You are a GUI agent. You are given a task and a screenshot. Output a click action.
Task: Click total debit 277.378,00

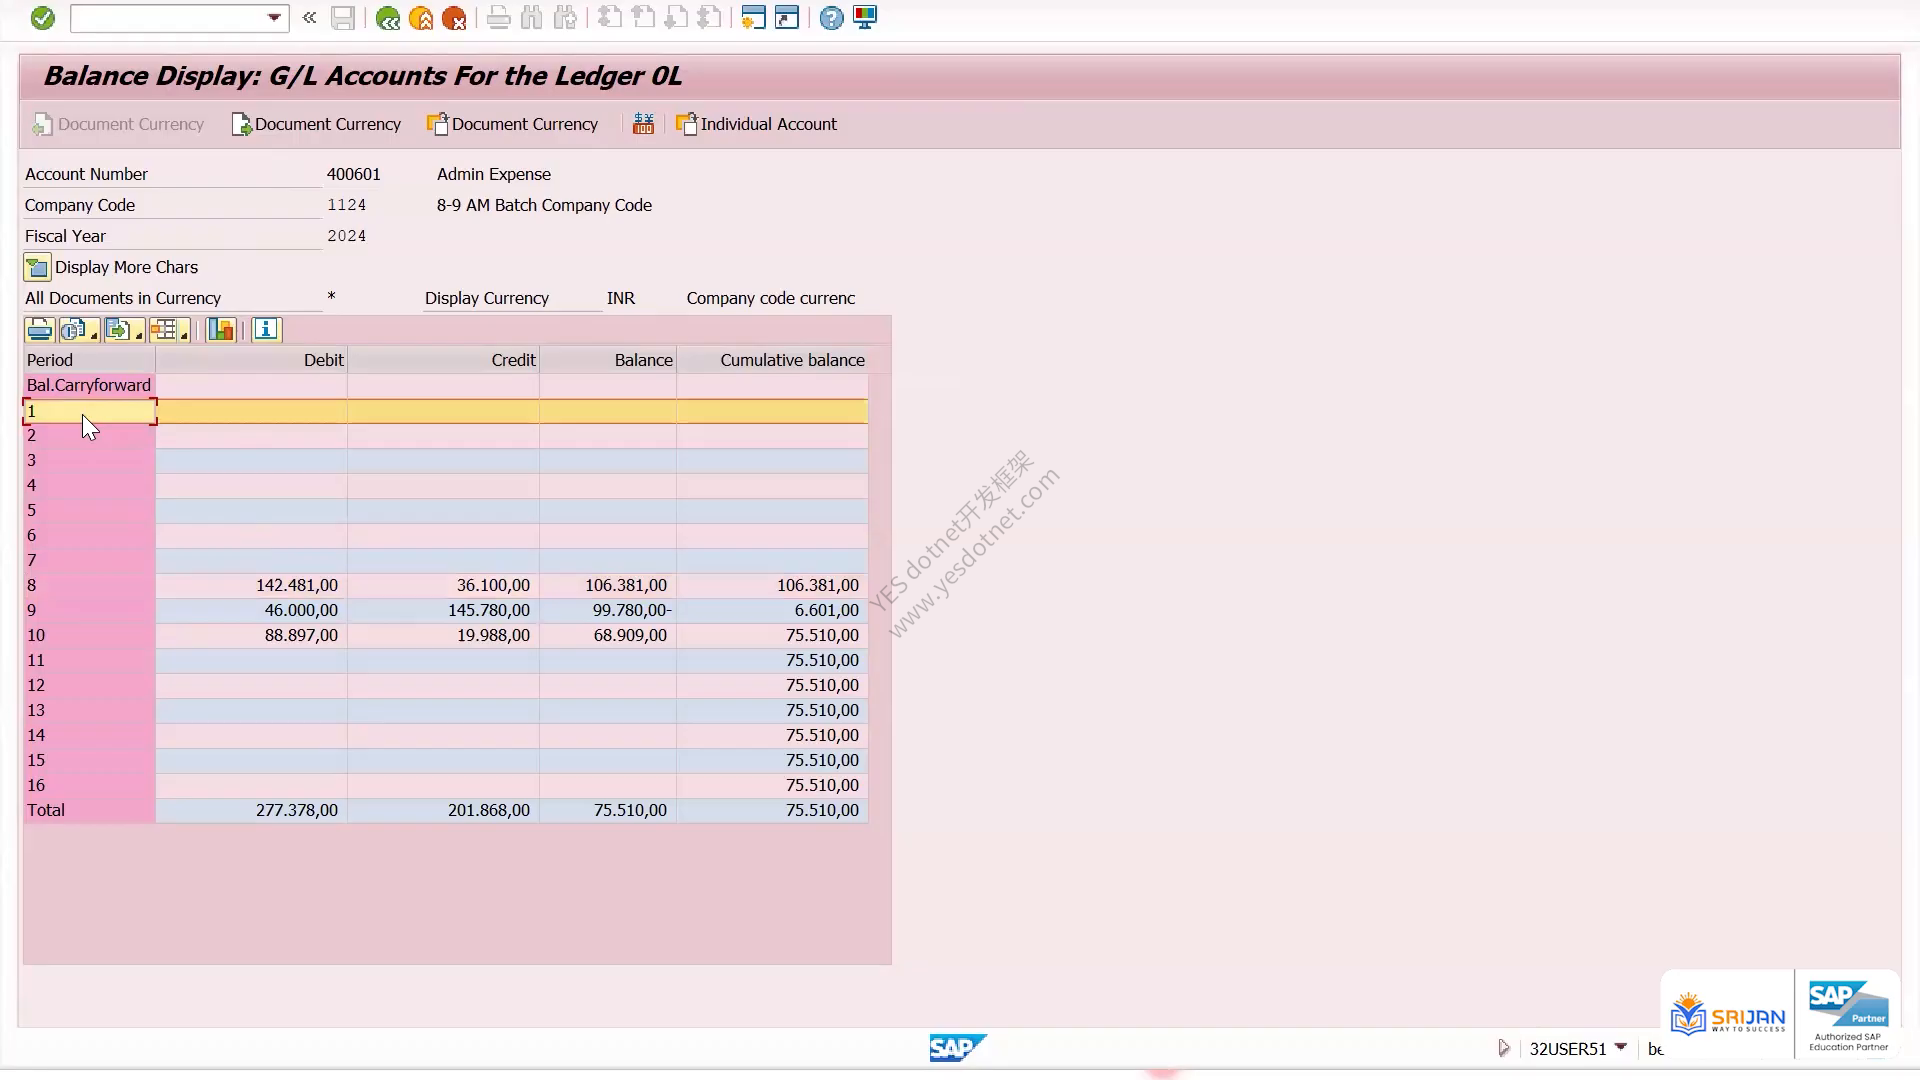coord(297,810)
